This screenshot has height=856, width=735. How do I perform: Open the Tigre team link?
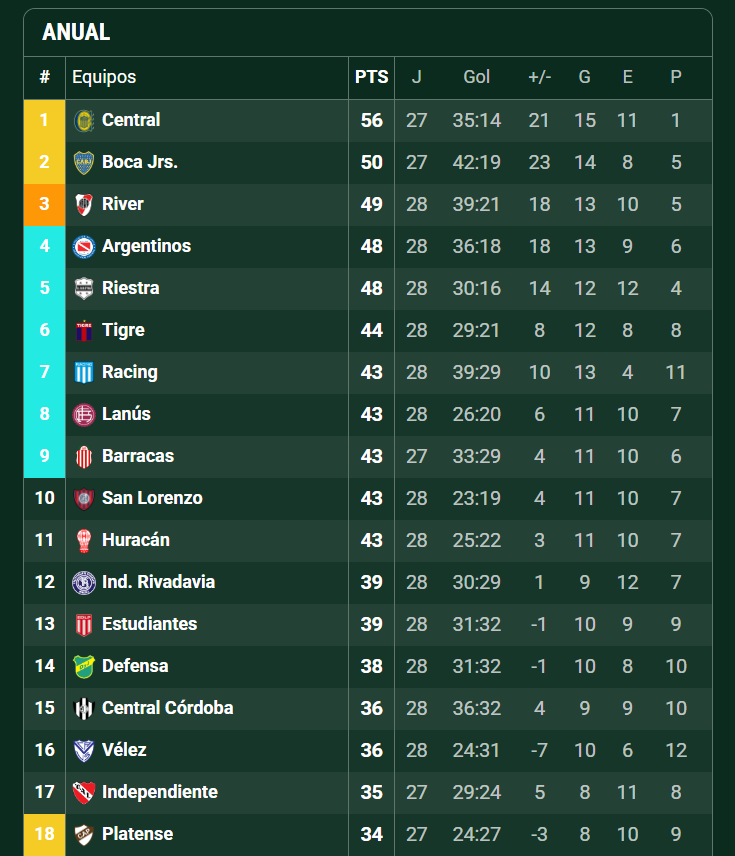tap(123, 330)
